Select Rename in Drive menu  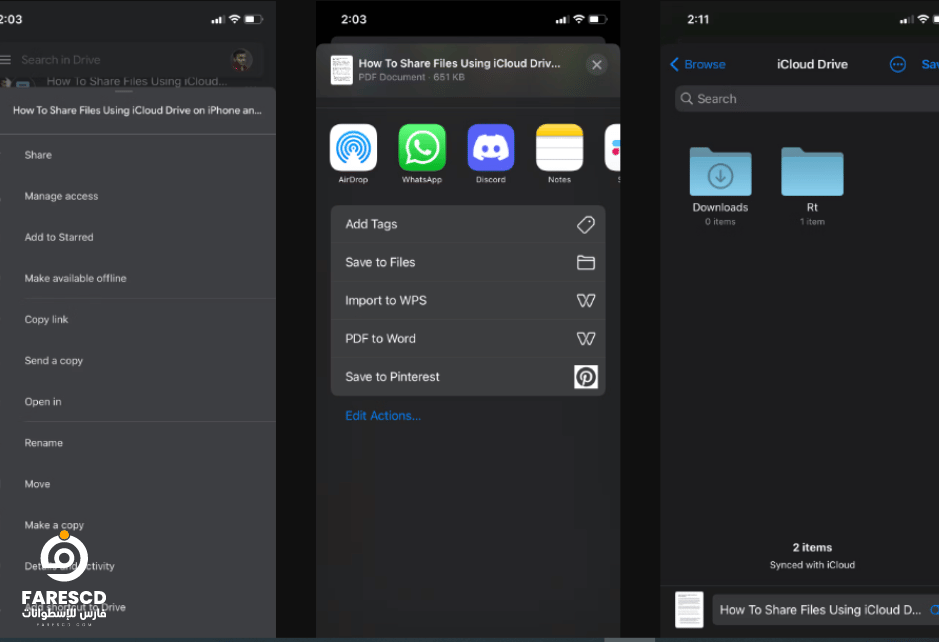click(138, 443)
